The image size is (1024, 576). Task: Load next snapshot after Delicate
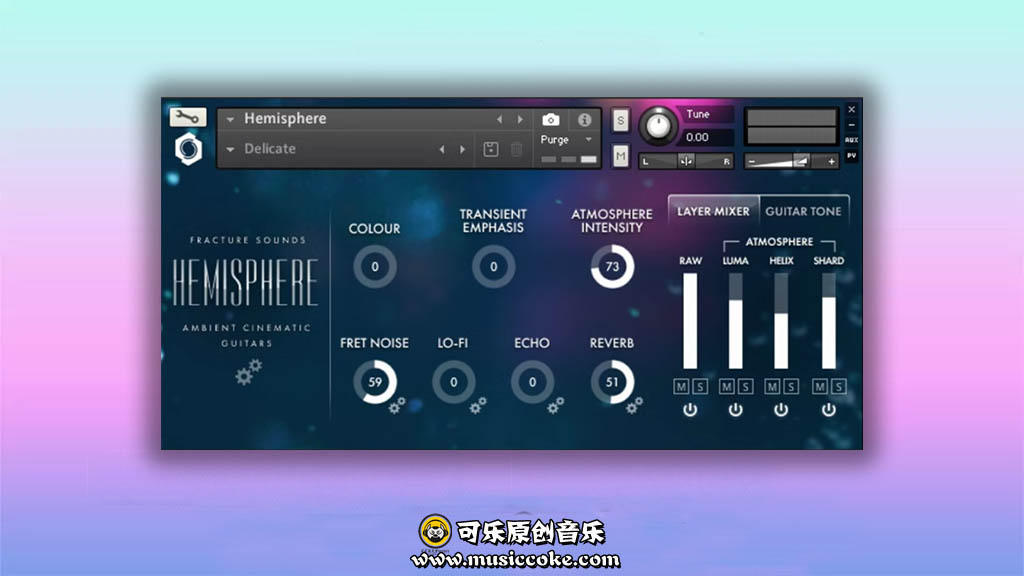point(463,150)
